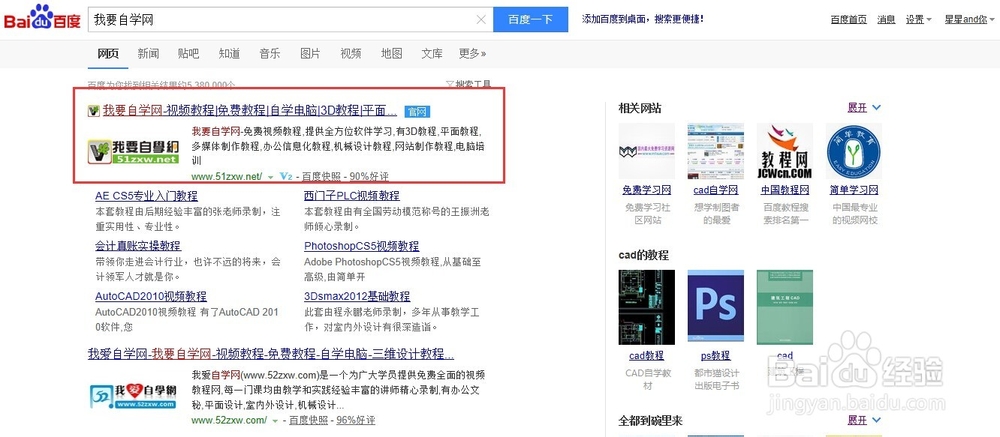Open the cad自学网 link

(716, 190)
